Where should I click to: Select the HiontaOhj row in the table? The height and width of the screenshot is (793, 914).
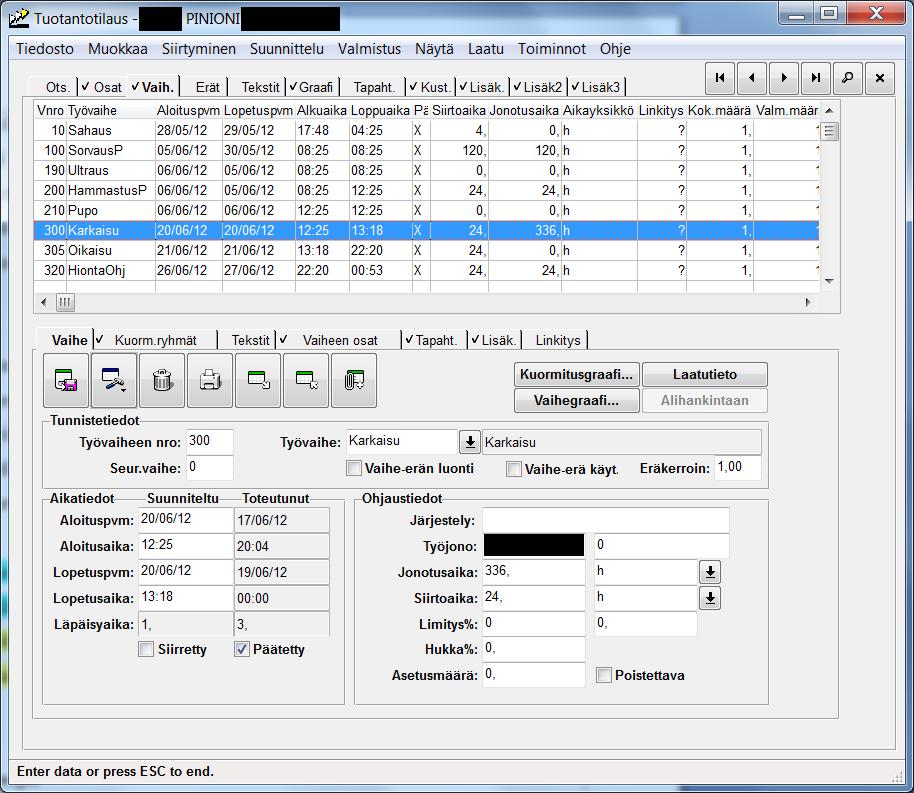point(426,270)
